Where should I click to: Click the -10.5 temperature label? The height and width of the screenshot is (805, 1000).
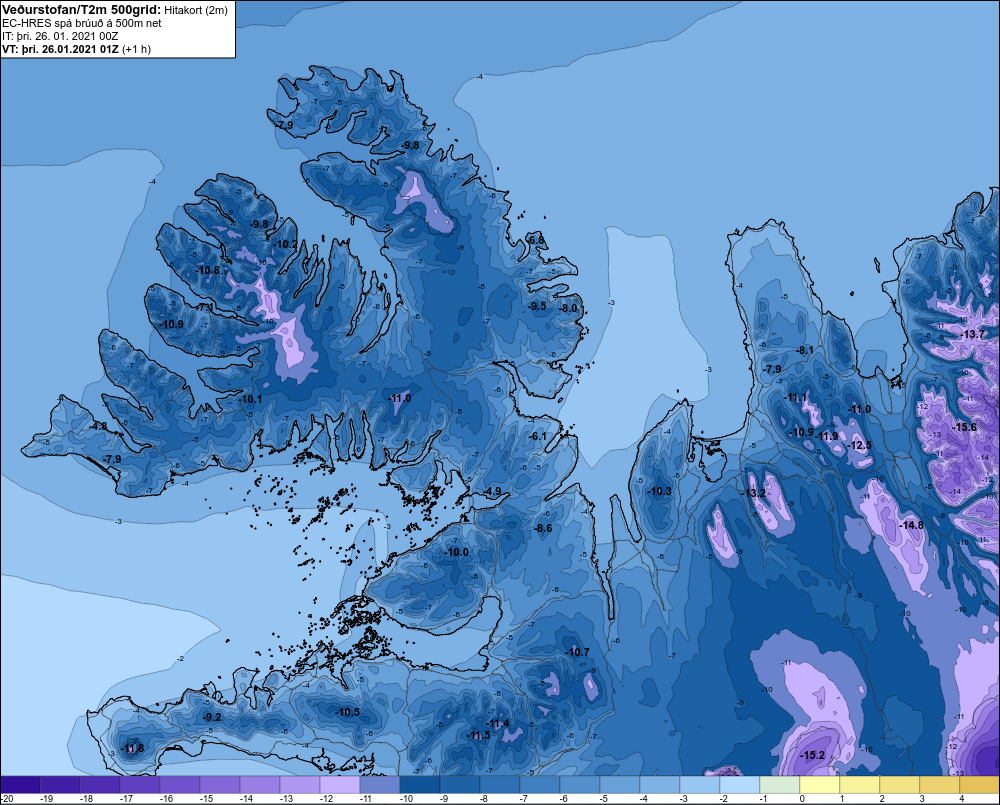click(348, 712)
